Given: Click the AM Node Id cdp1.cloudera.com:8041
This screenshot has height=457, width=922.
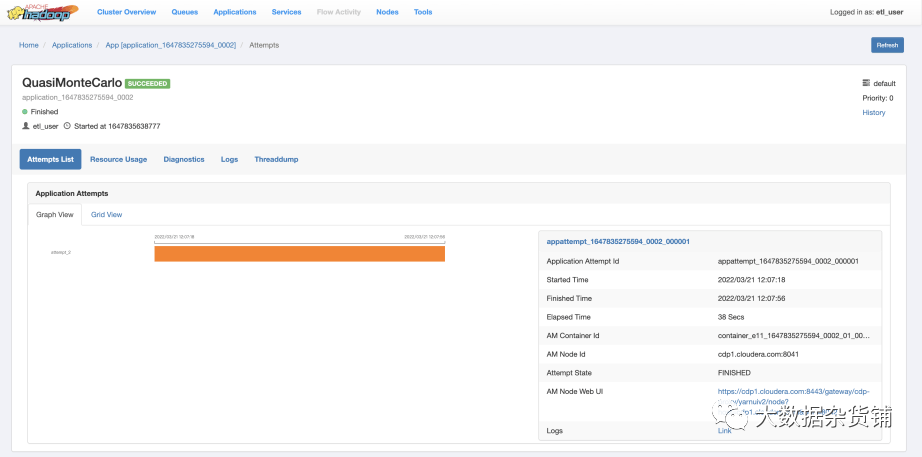Looking at the screenshot, I should click(x=758, y=354).
